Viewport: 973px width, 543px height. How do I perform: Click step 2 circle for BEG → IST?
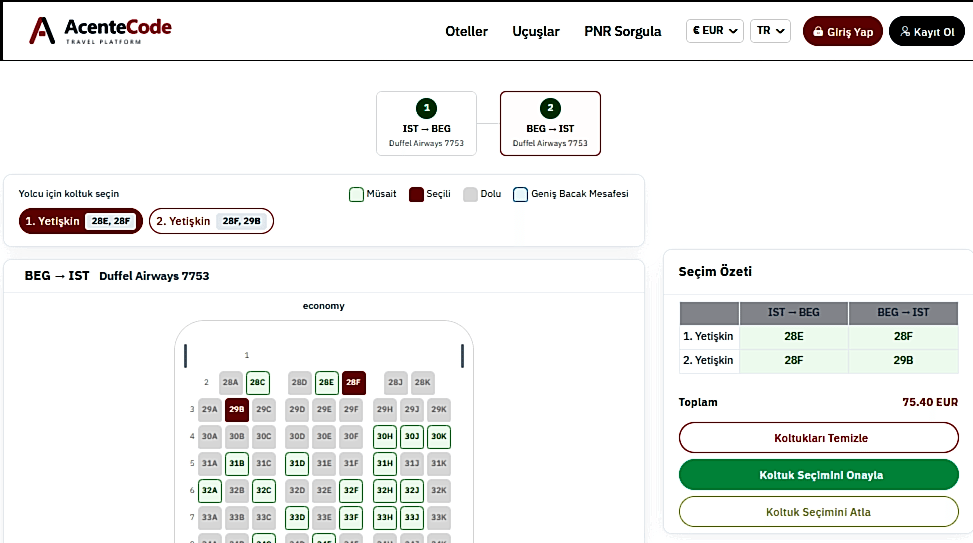pyautogui.click(x=550, y=108)
